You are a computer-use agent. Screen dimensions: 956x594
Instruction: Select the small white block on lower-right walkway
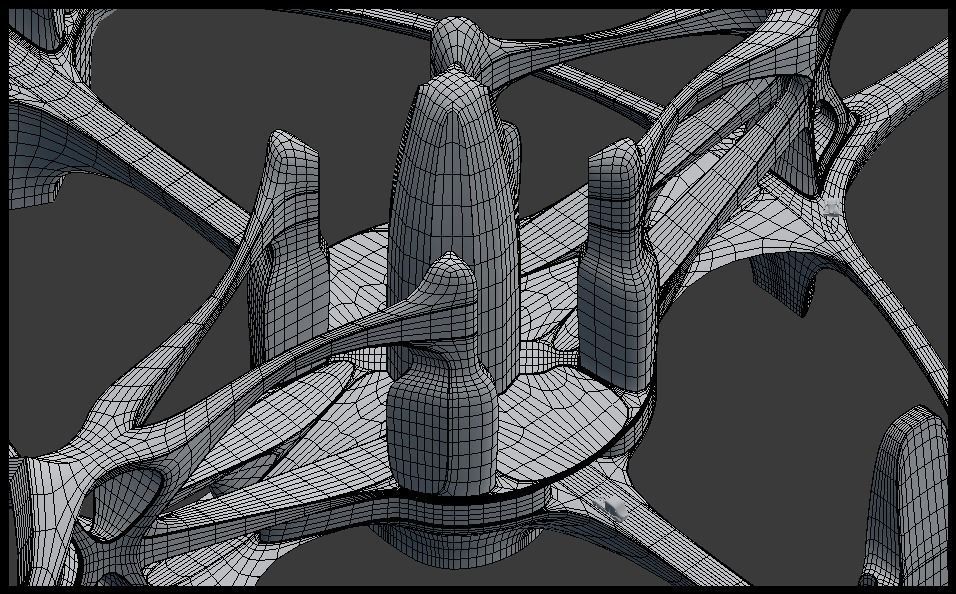pos(610,506)
